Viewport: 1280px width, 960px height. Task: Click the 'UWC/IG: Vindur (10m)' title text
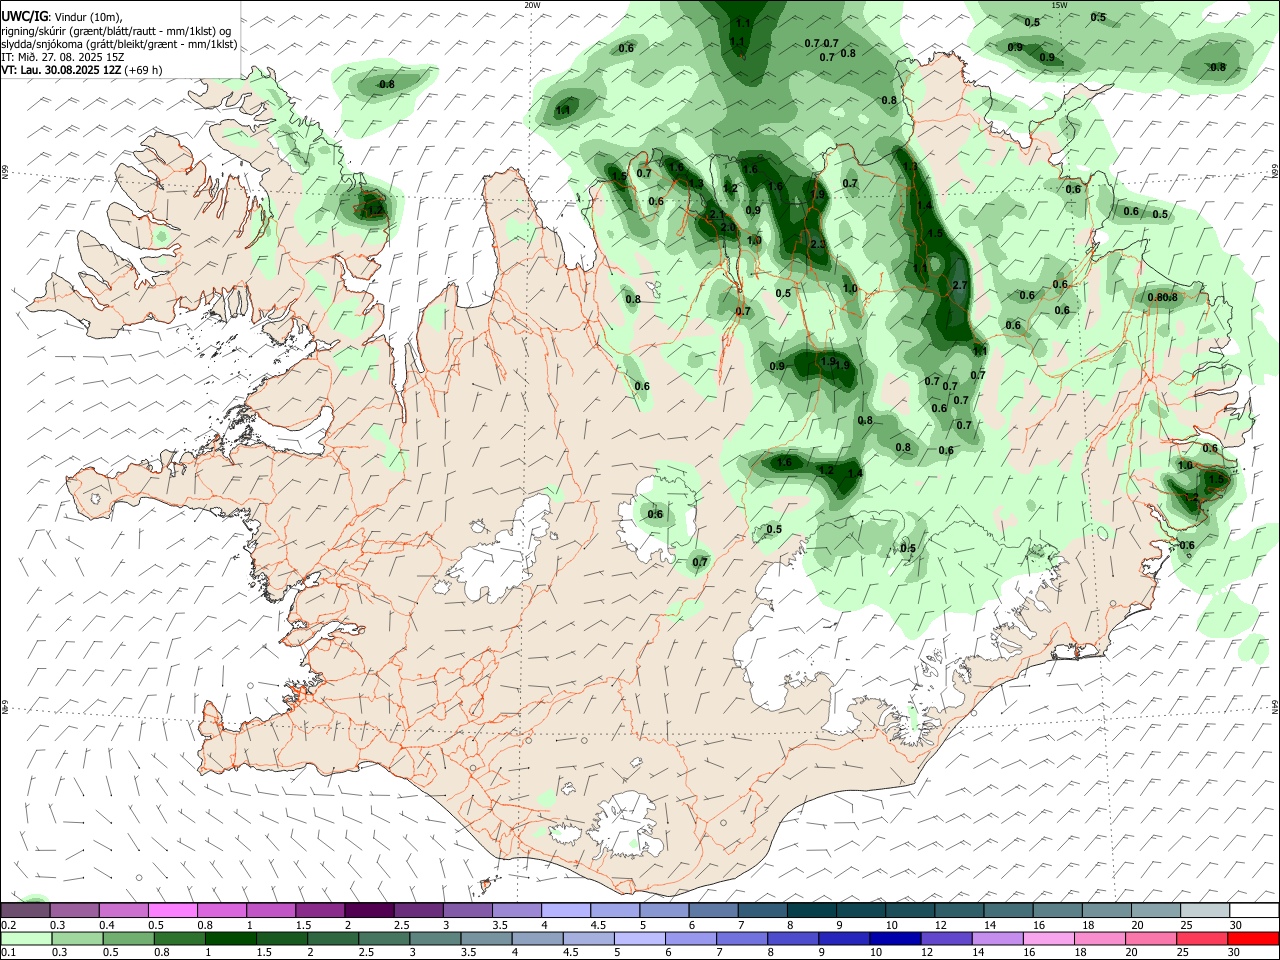click(62, 17)
